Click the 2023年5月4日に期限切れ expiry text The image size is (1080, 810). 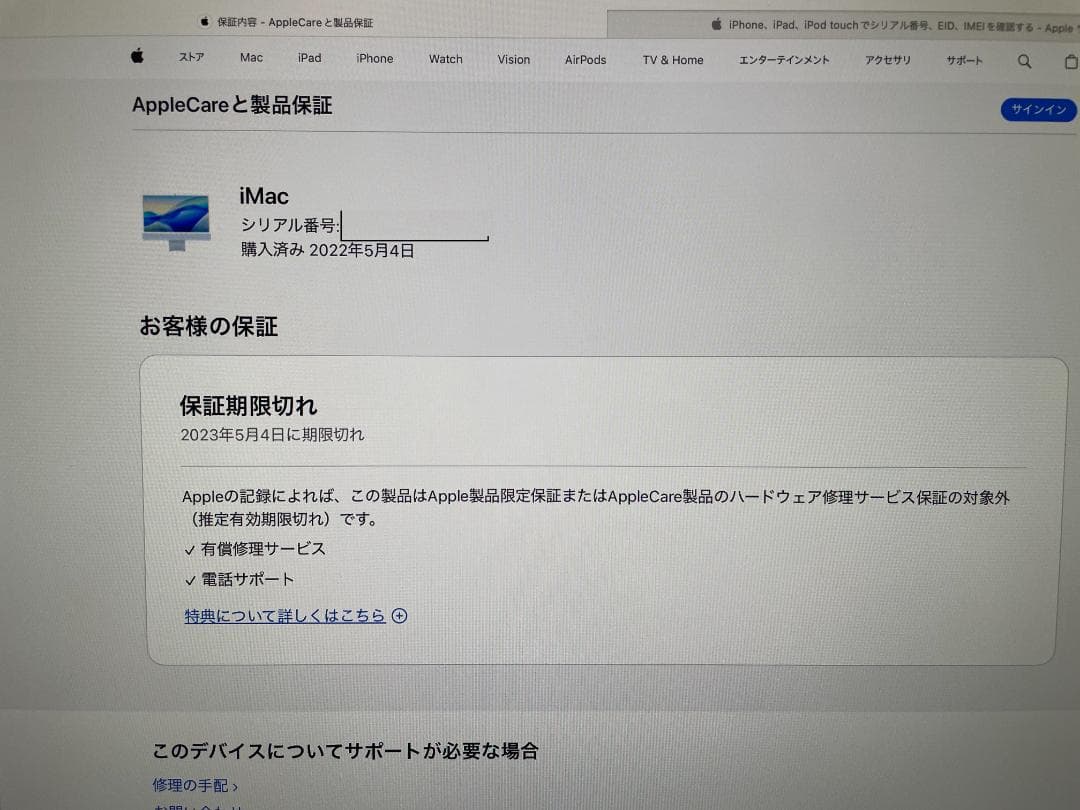[x=272, y=435]
